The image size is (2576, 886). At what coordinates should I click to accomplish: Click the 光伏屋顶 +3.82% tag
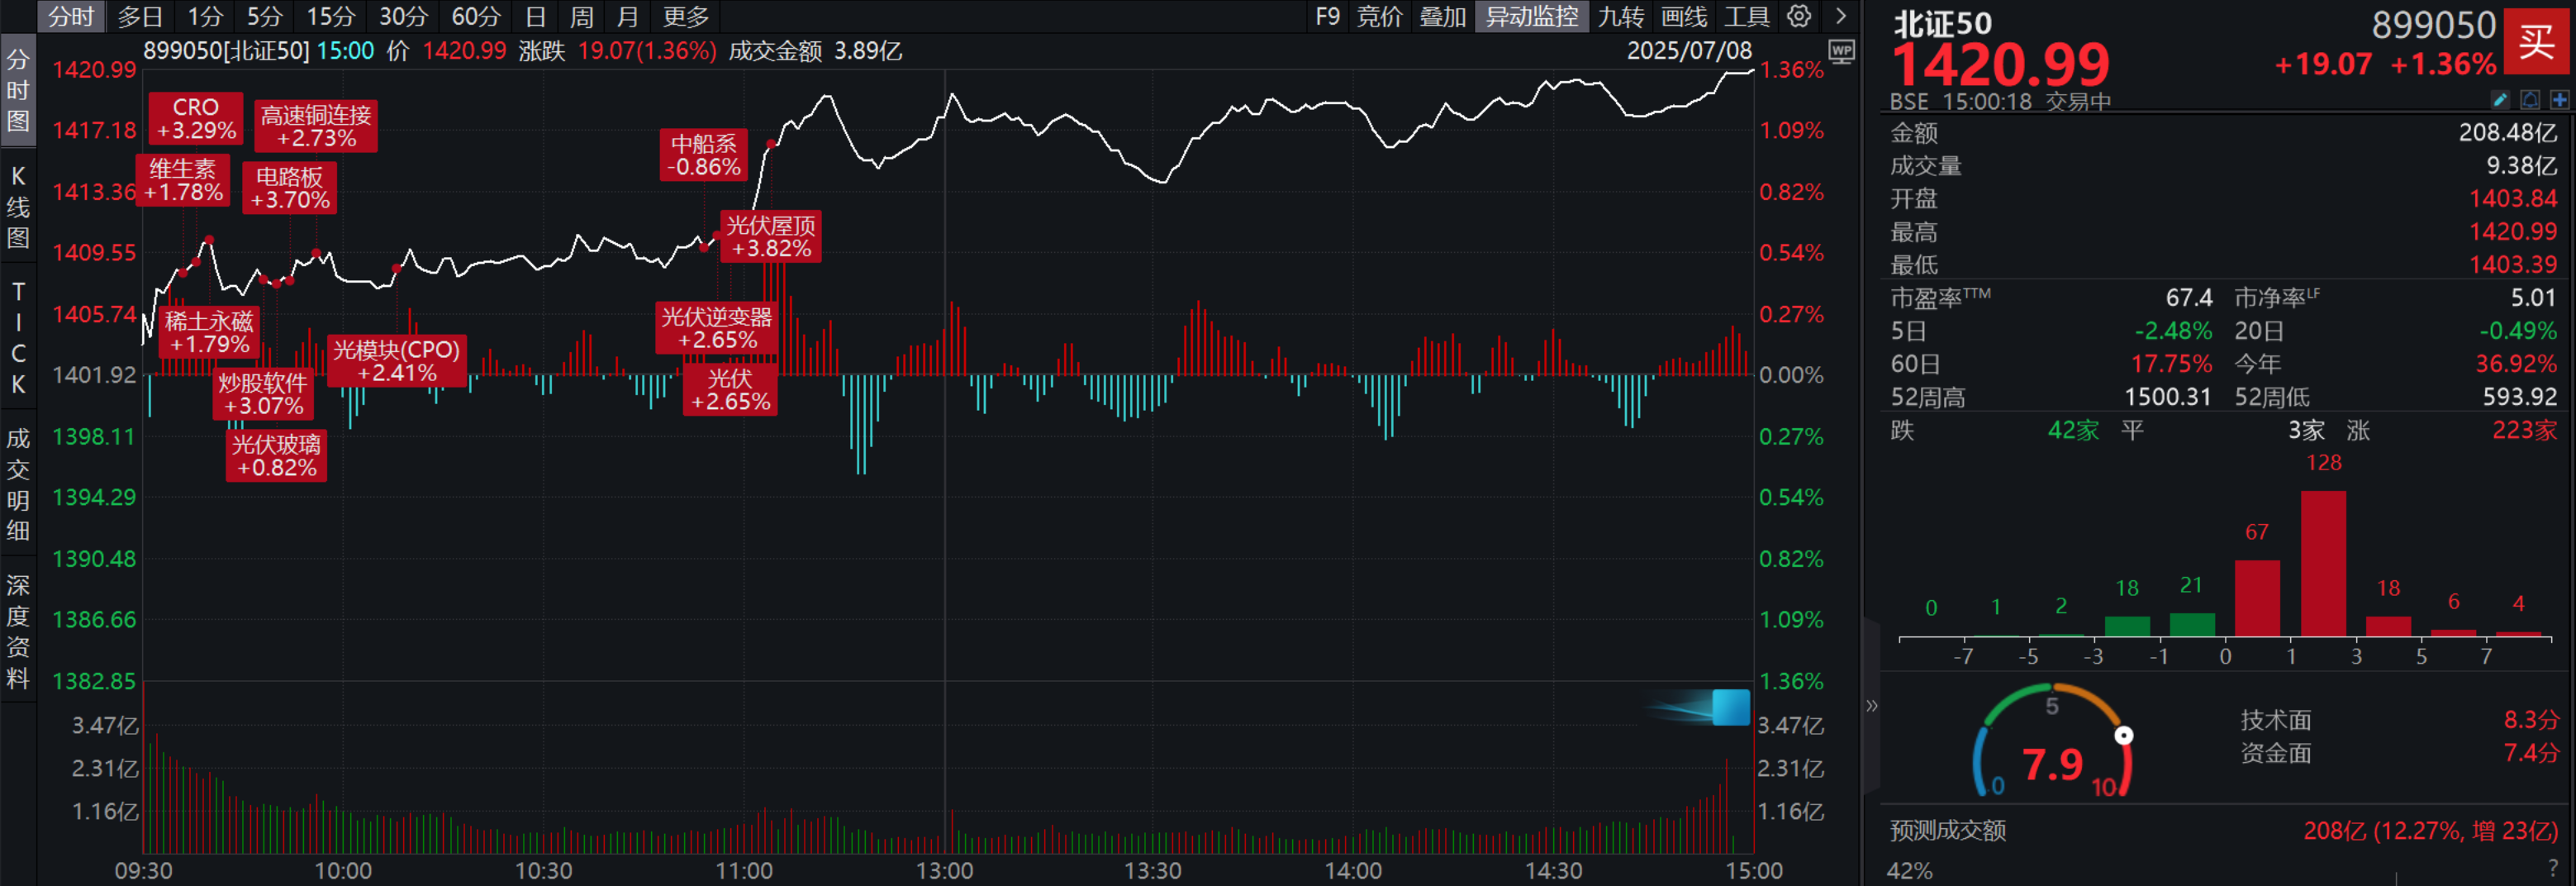[x=771, y=237]
